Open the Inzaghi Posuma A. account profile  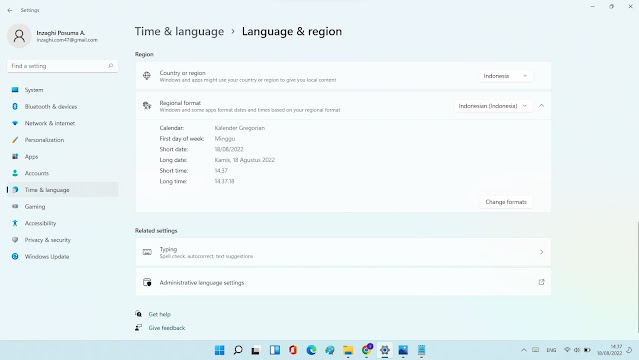point(53,36)
